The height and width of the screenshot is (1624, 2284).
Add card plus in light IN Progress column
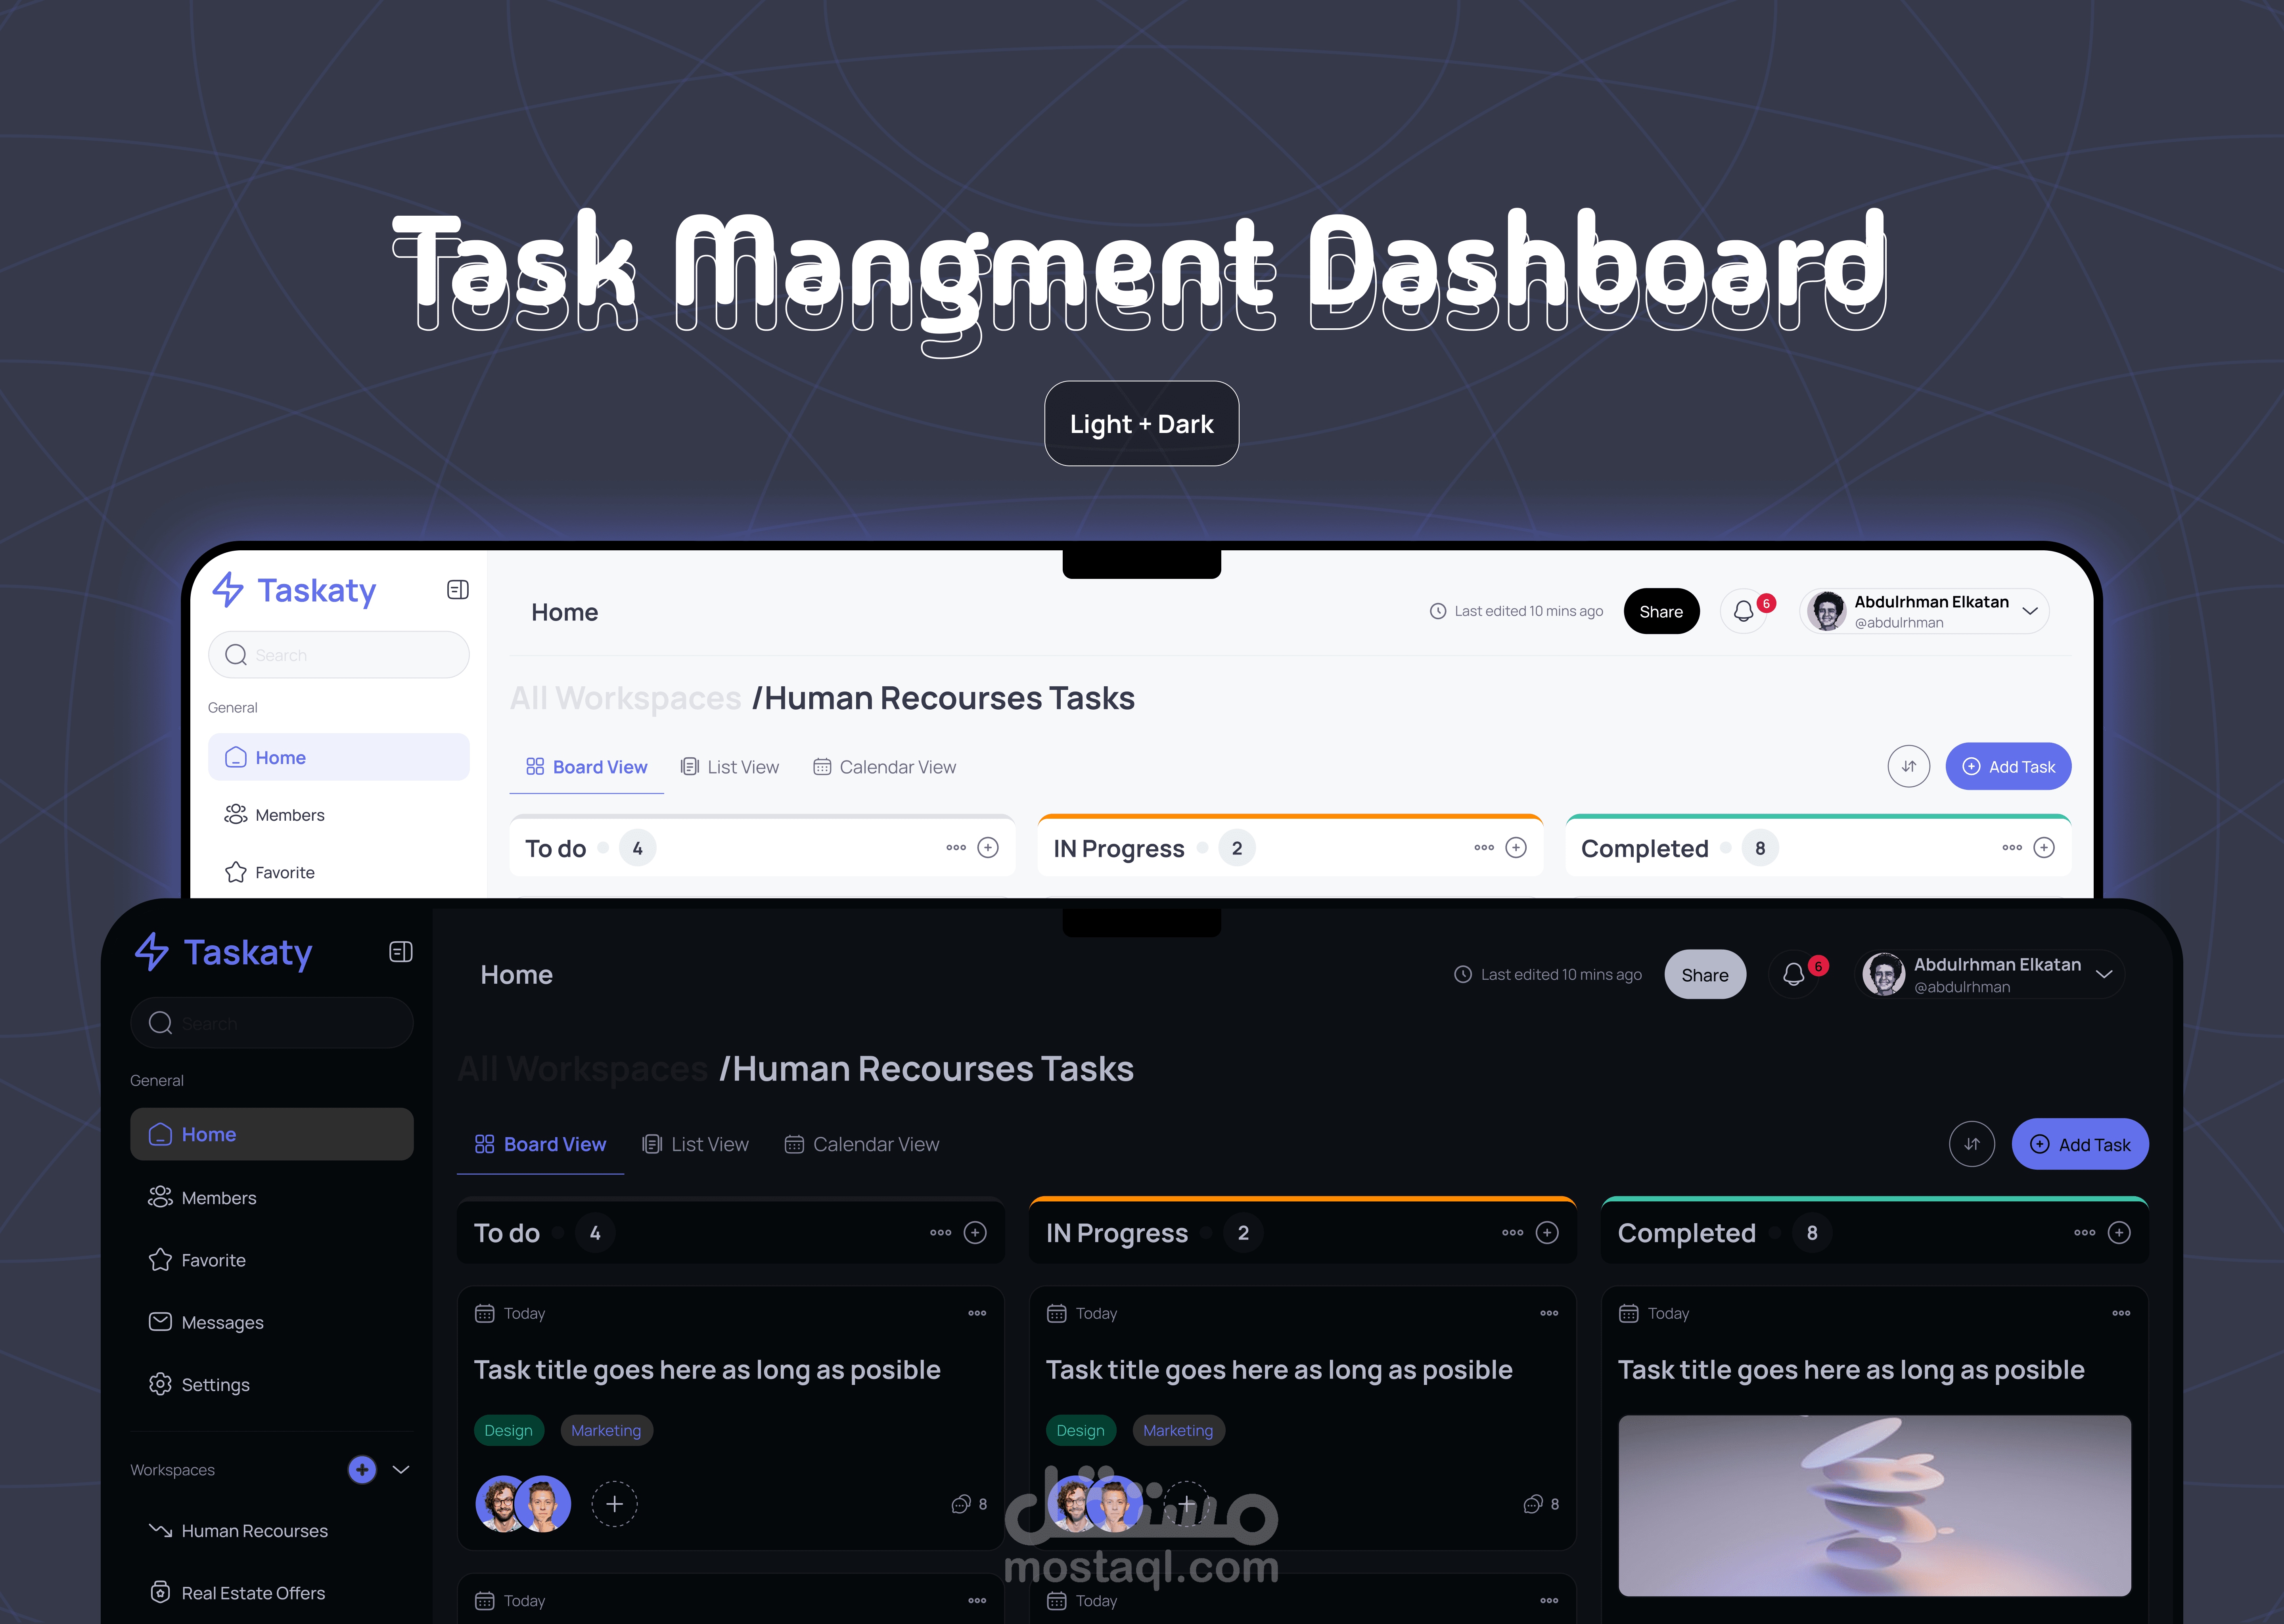tap(1516, 848)
